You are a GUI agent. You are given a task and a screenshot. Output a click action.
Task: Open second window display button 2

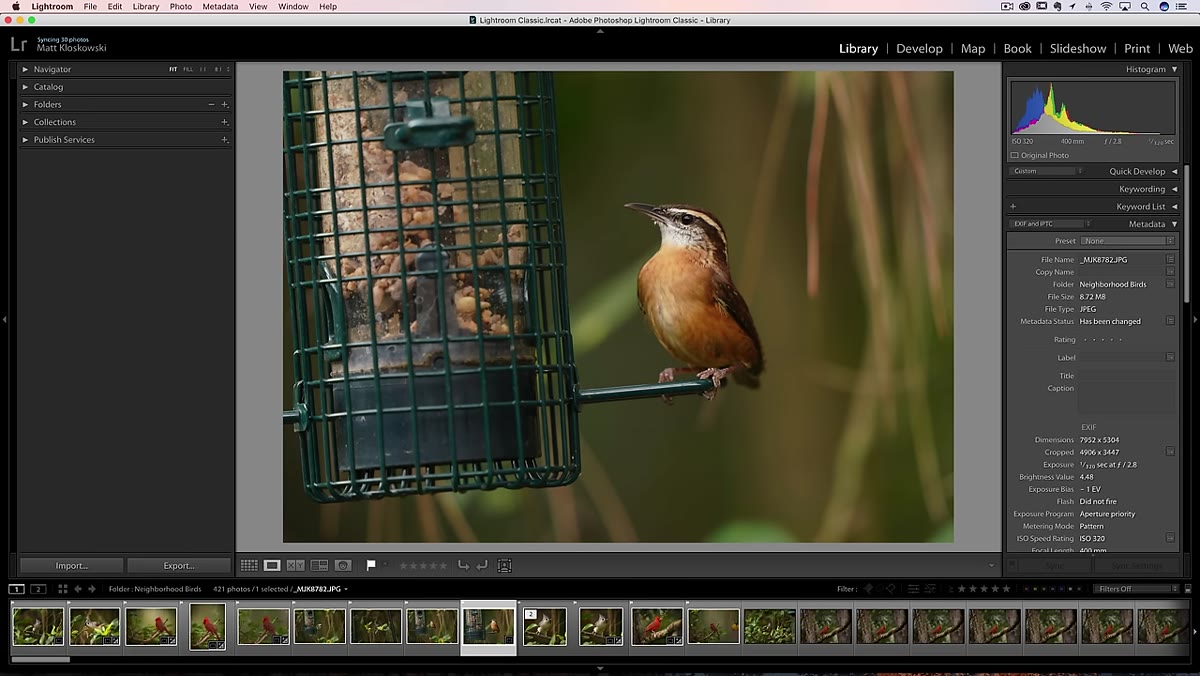point(38,589)
